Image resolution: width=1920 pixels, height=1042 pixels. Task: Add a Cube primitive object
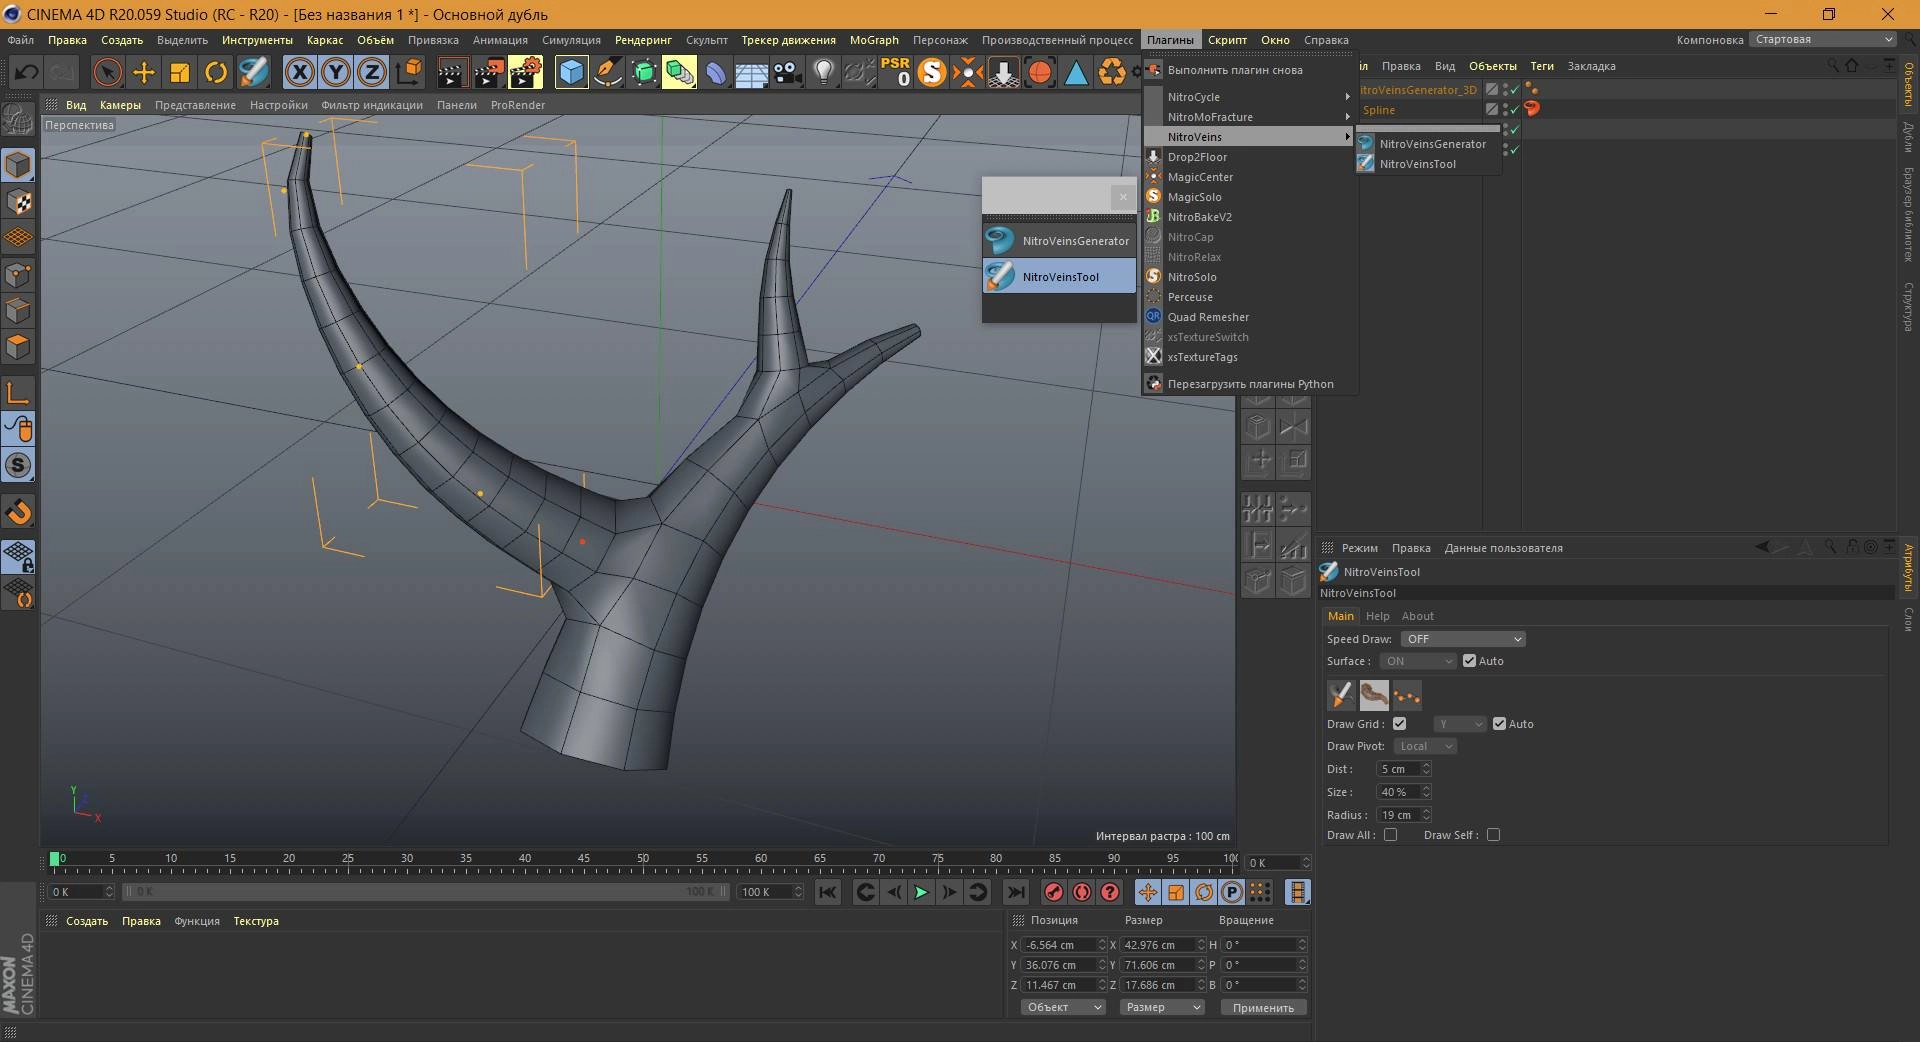[x=571, y=72]
